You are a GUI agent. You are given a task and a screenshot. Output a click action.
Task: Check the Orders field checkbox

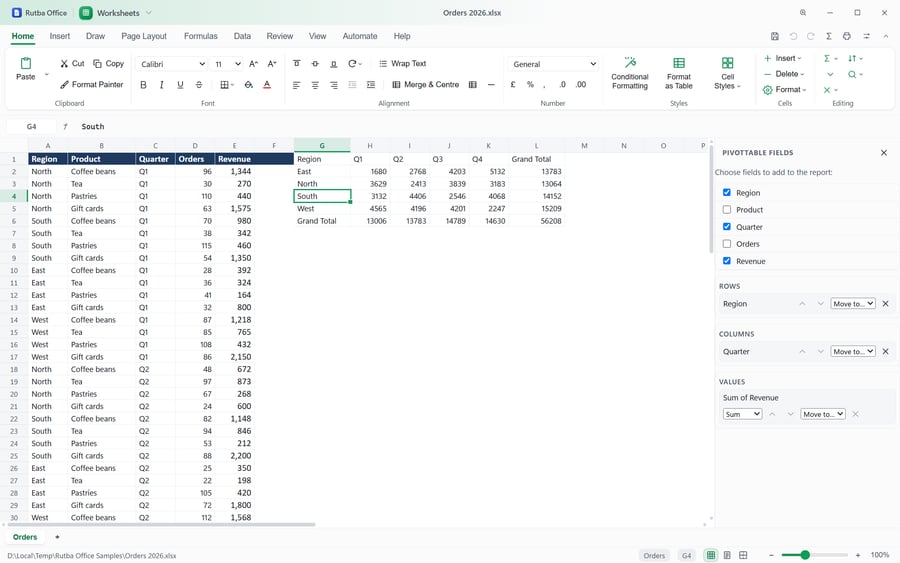tap(727, 243)
